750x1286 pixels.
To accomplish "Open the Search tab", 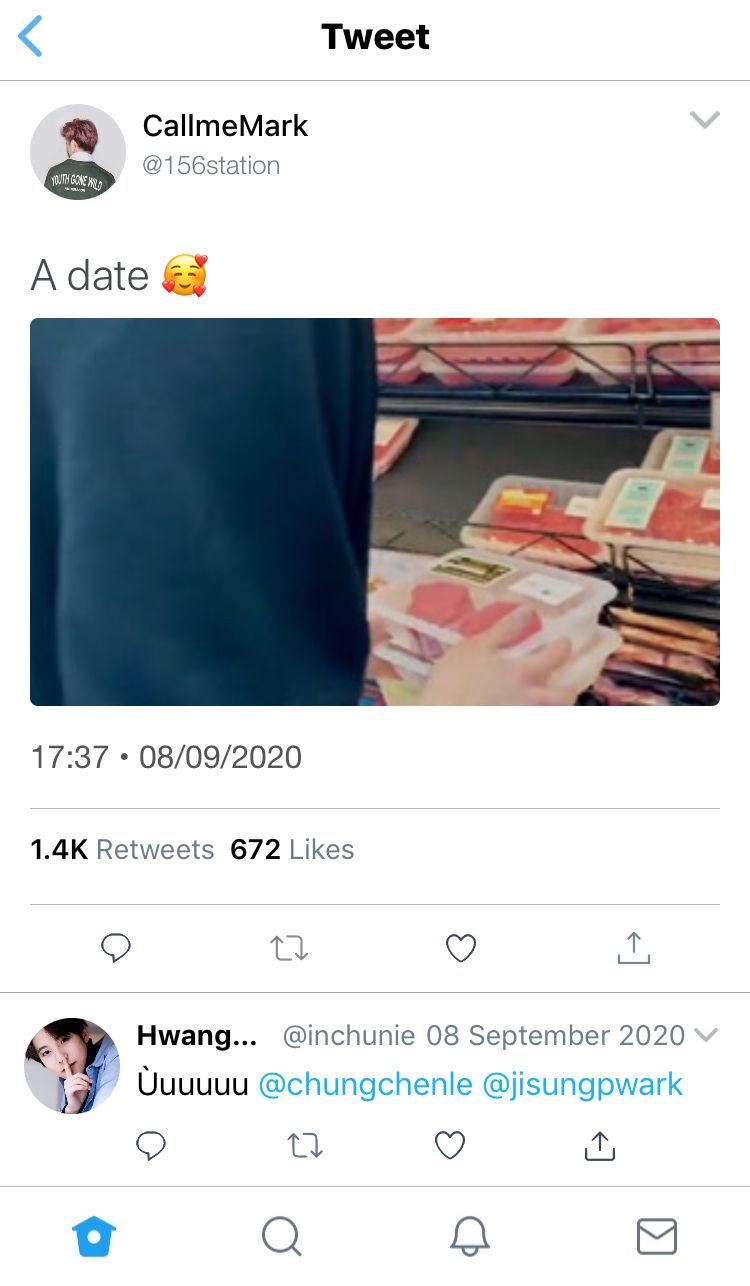I will click(281, 1237).
